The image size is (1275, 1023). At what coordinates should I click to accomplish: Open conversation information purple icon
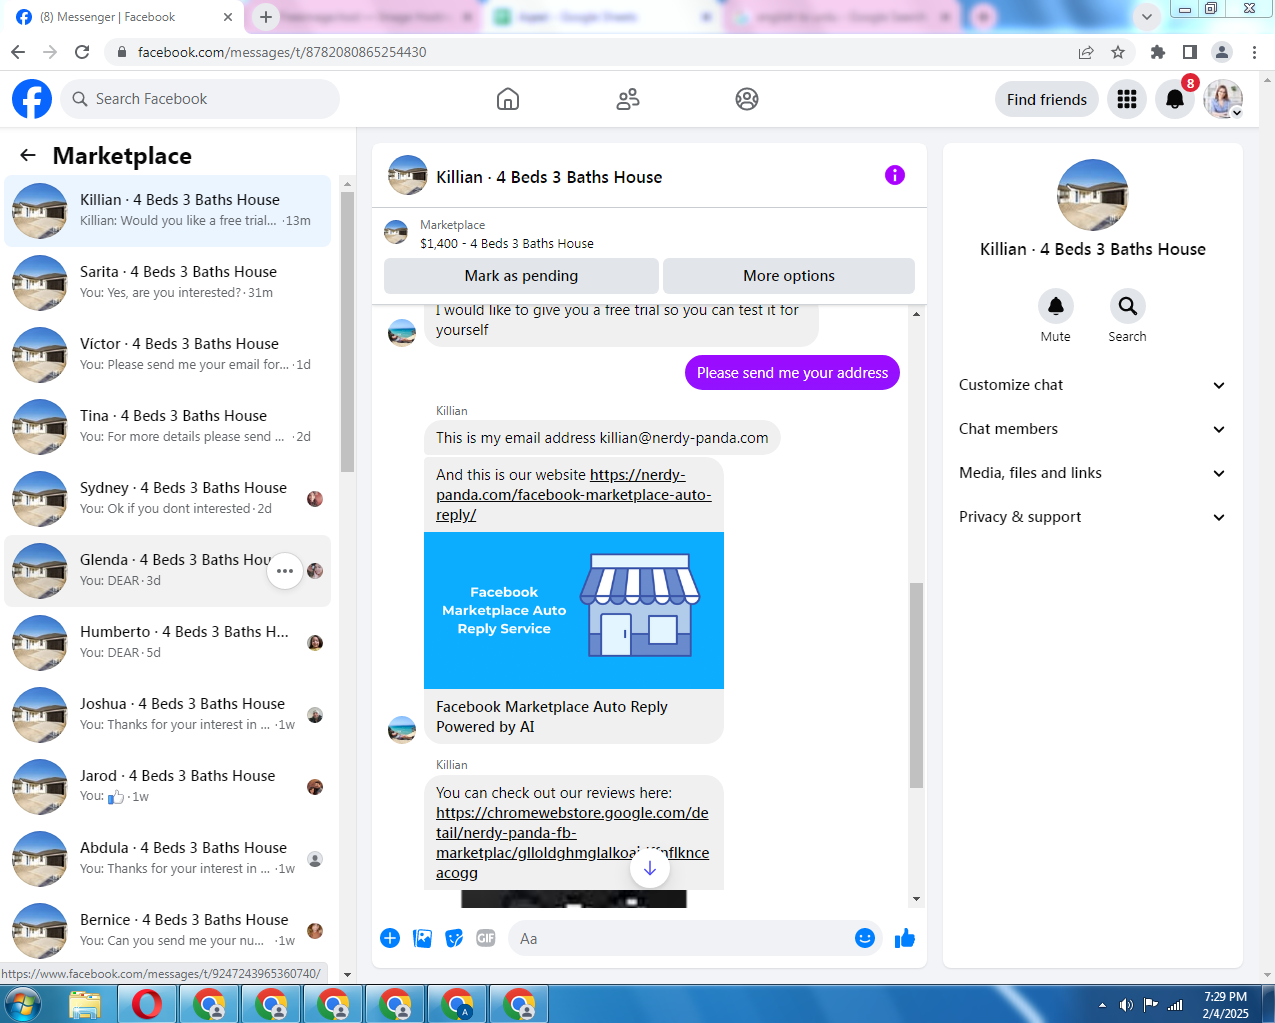(x=895, y=176)
